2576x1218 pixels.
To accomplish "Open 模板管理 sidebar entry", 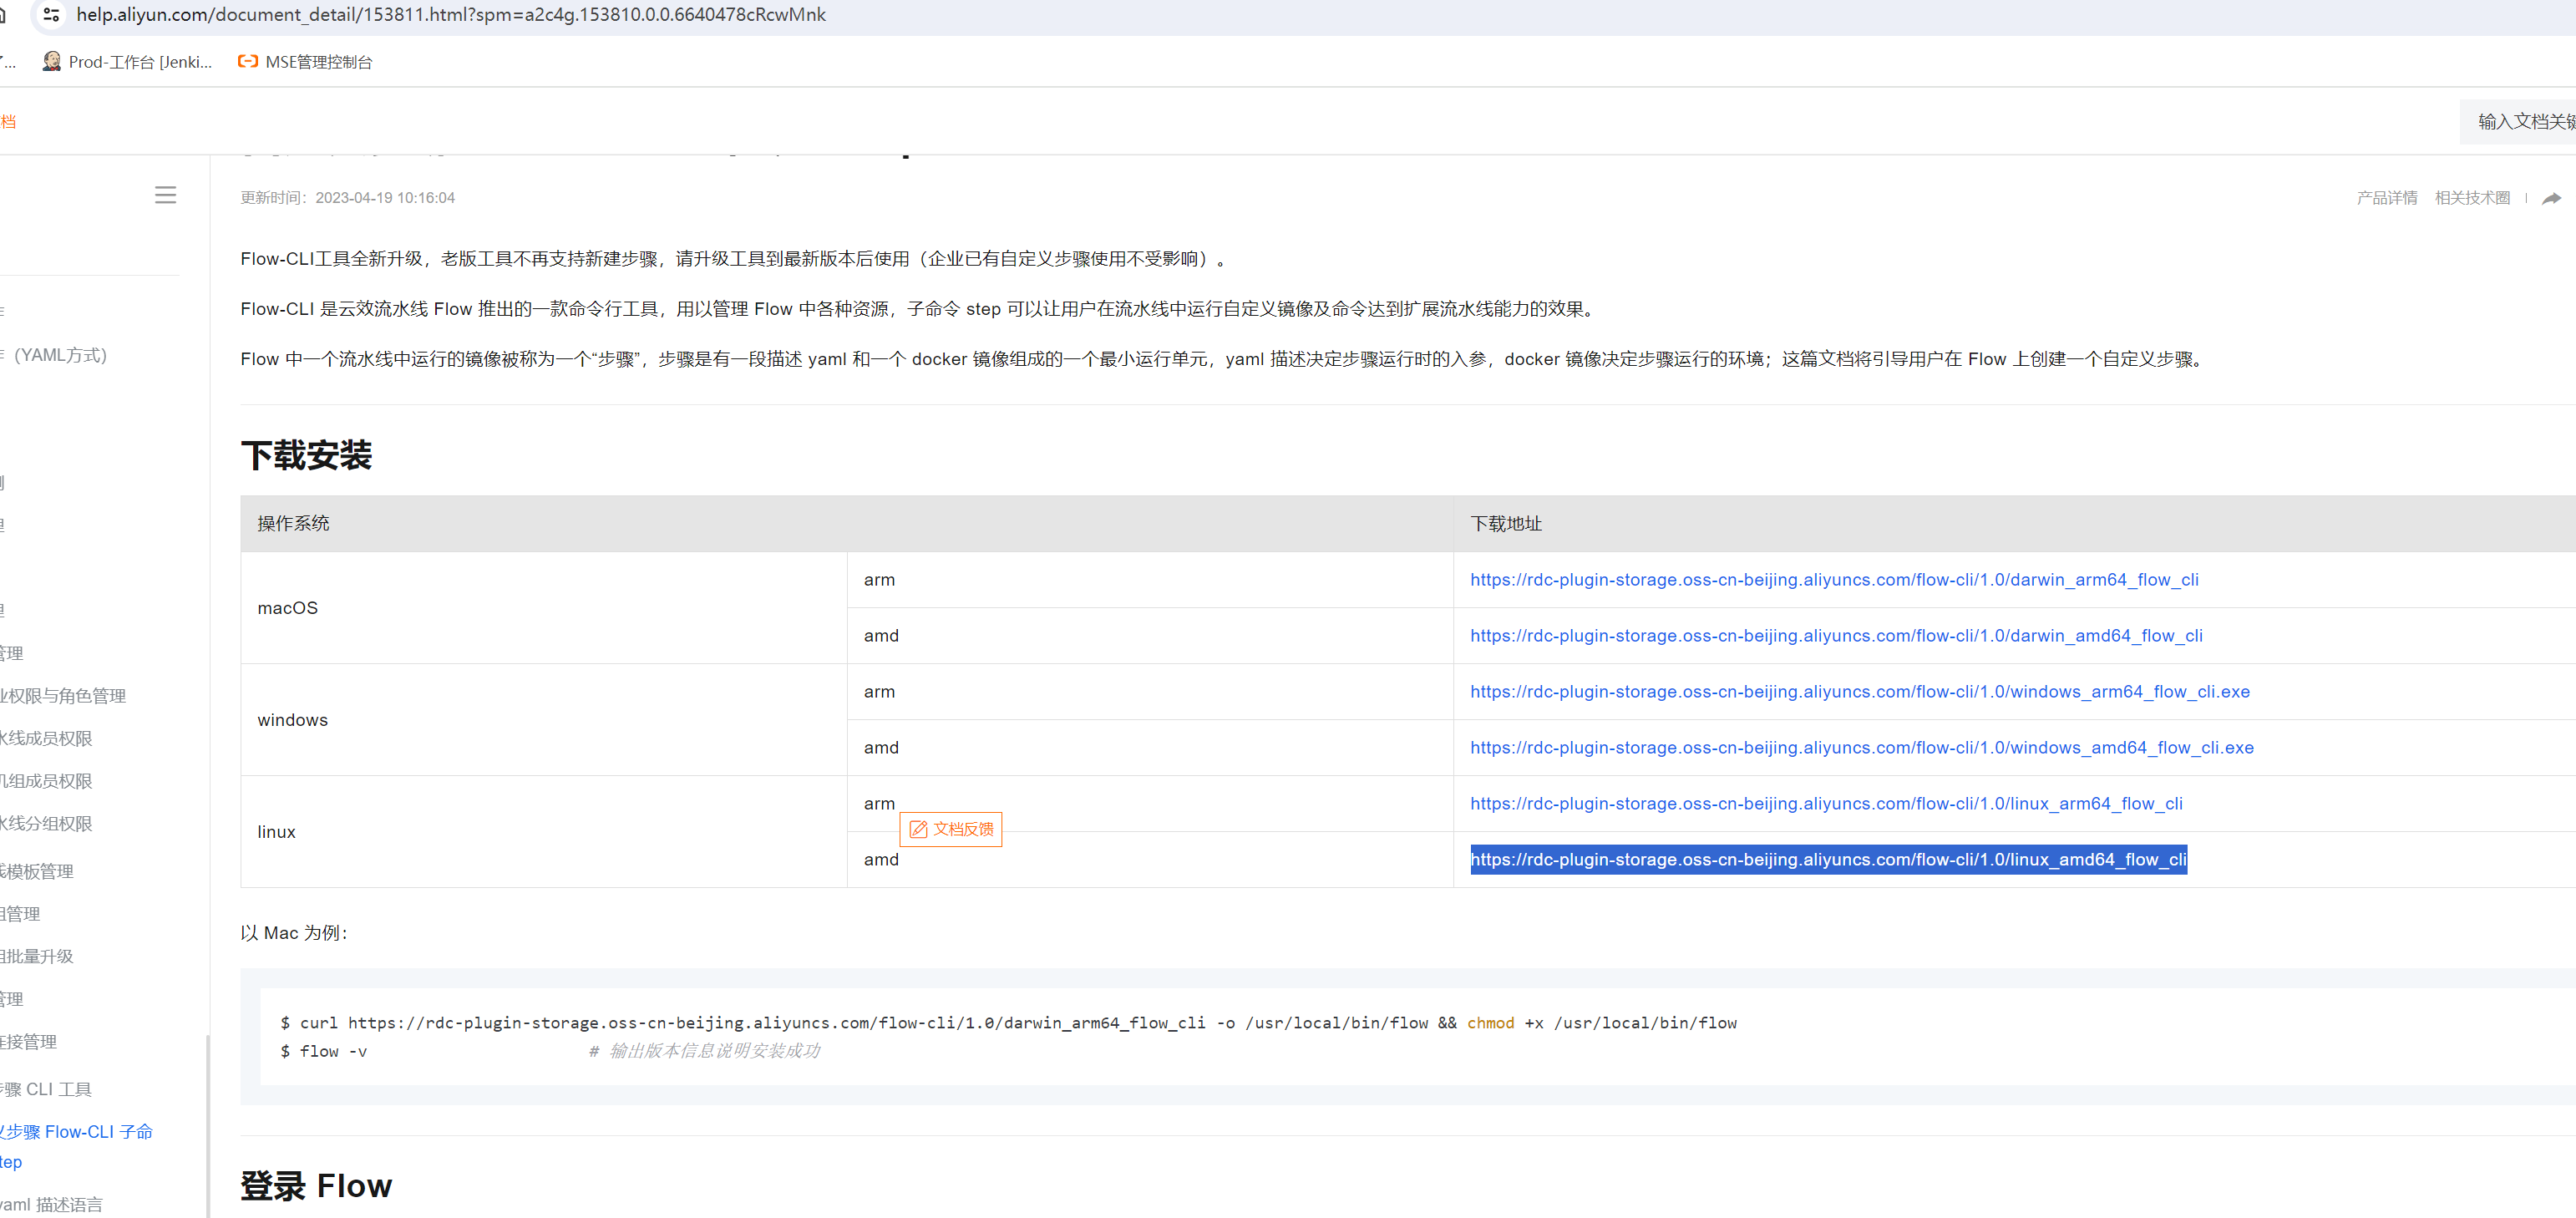I will (37, 872).
